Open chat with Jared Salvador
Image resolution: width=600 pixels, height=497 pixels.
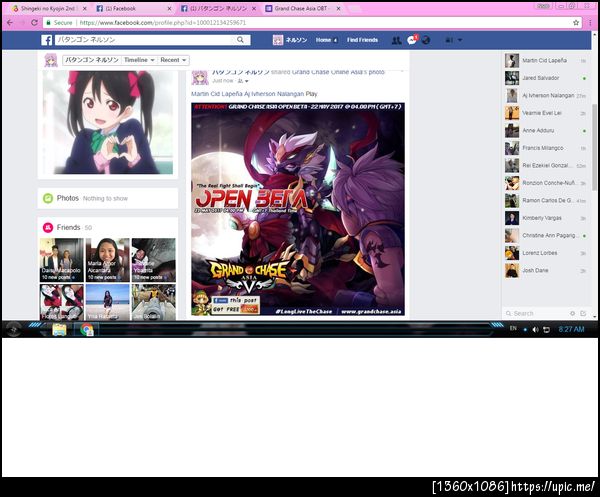[x=546, y=78]
